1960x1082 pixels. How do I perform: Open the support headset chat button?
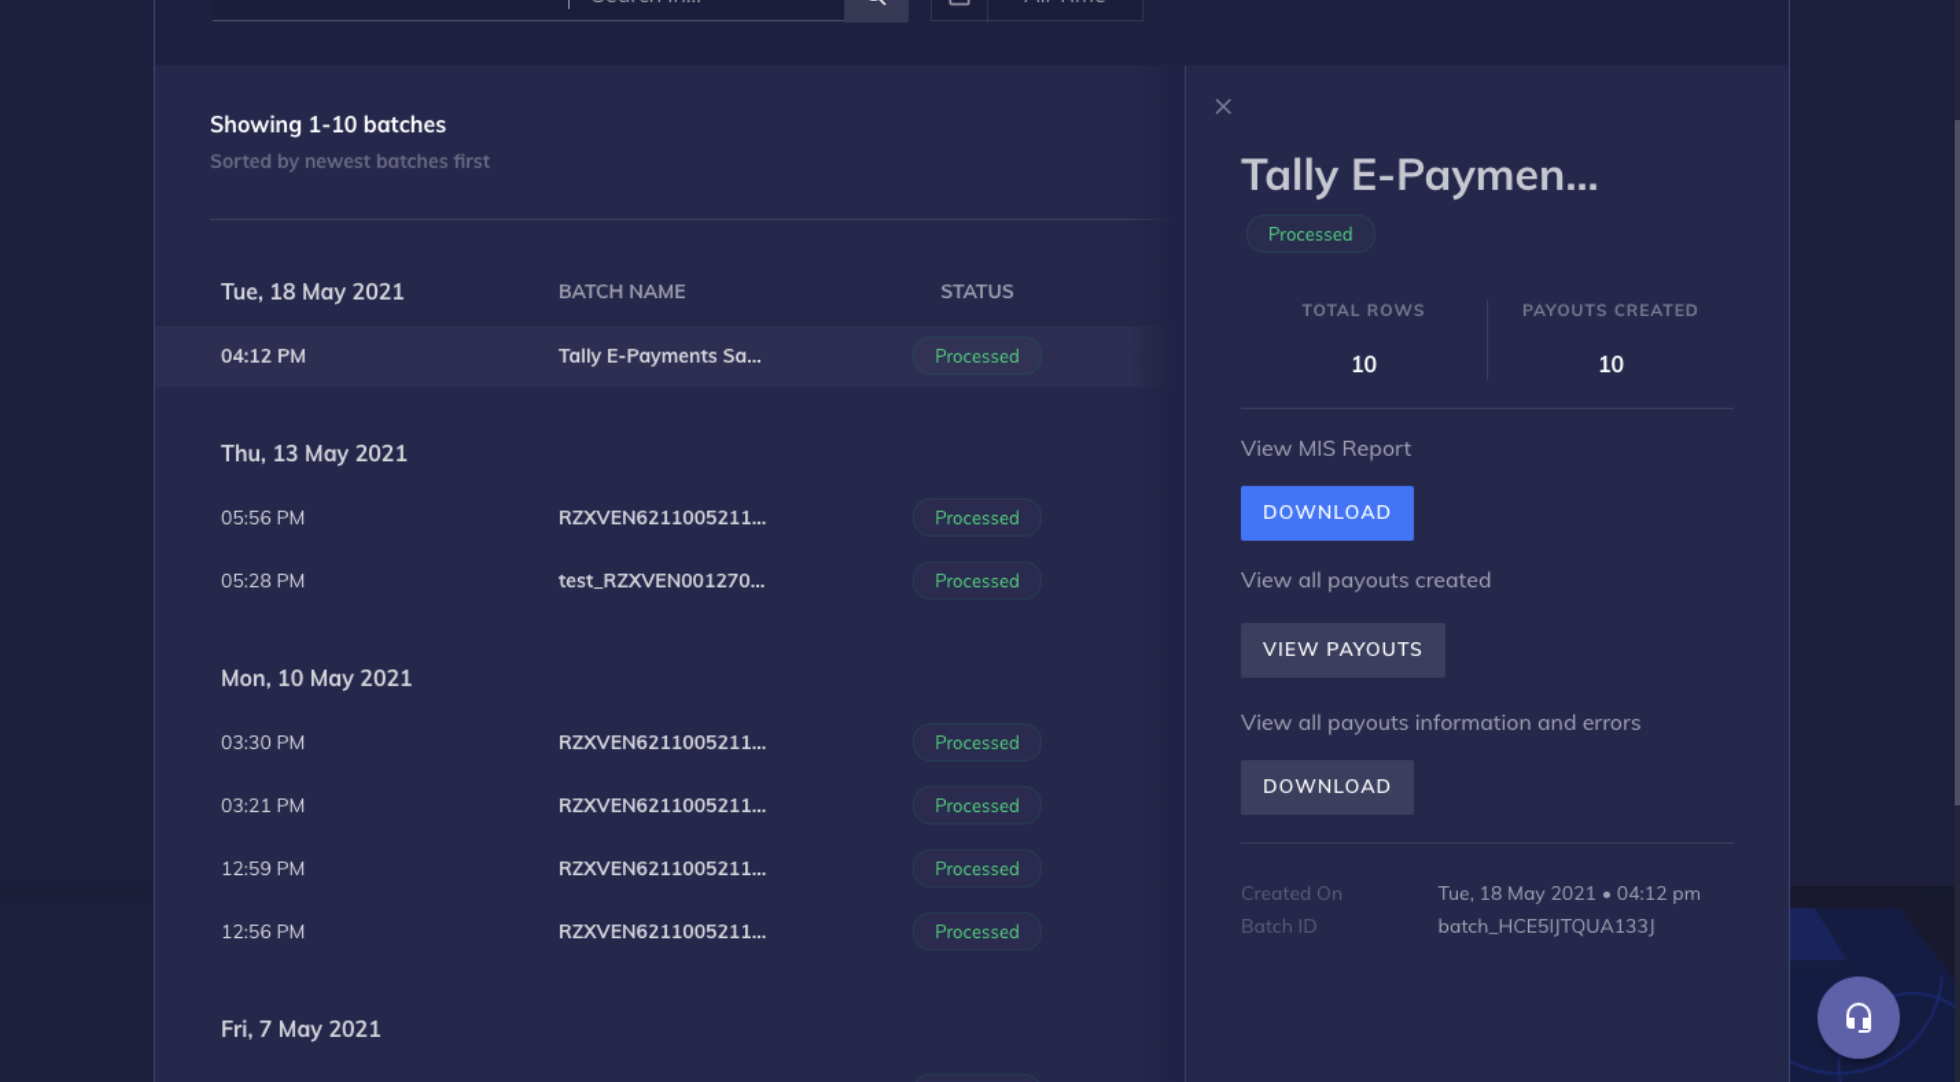pyautogui.click(x=1858, y=1017)
